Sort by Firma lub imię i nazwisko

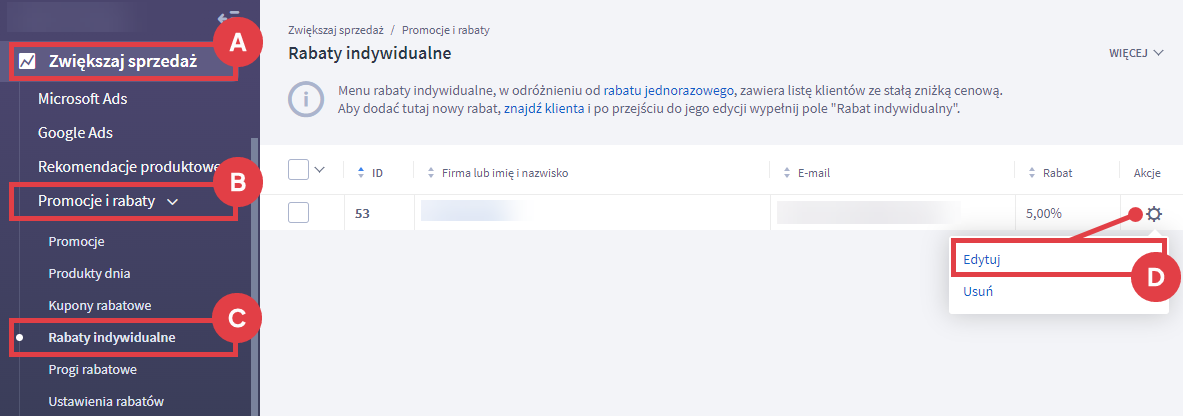tap(431, 172)
